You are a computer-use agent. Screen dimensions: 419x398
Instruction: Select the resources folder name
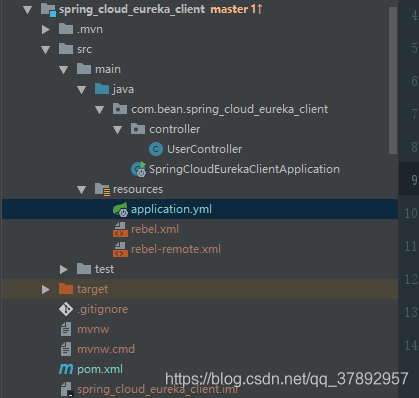click(138, 189)
